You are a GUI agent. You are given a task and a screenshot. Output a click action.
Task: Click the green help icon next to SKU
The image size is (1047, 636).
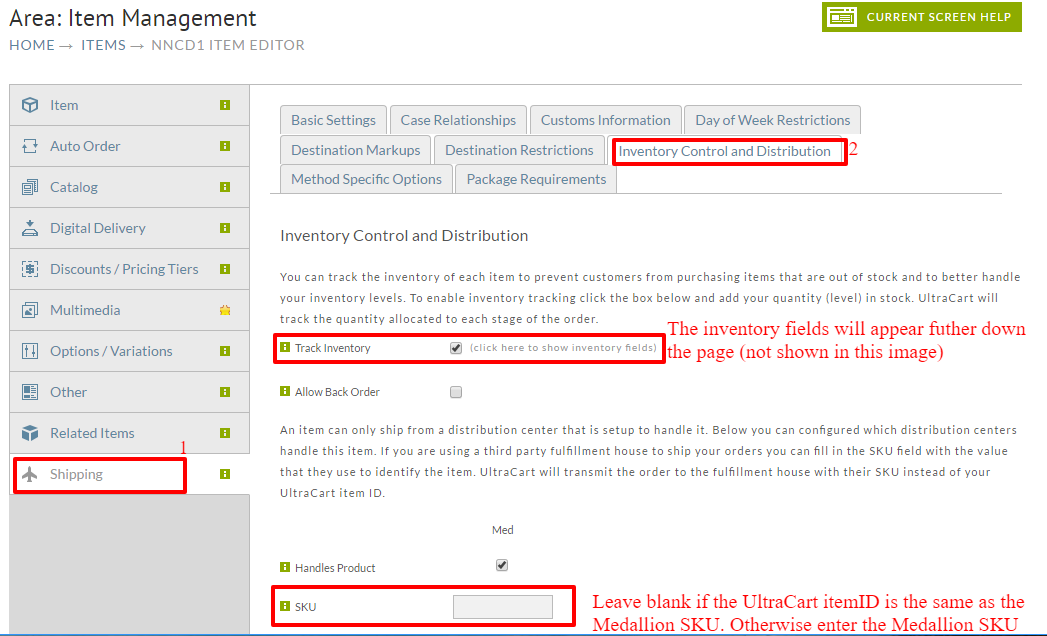tap(285, 606)
